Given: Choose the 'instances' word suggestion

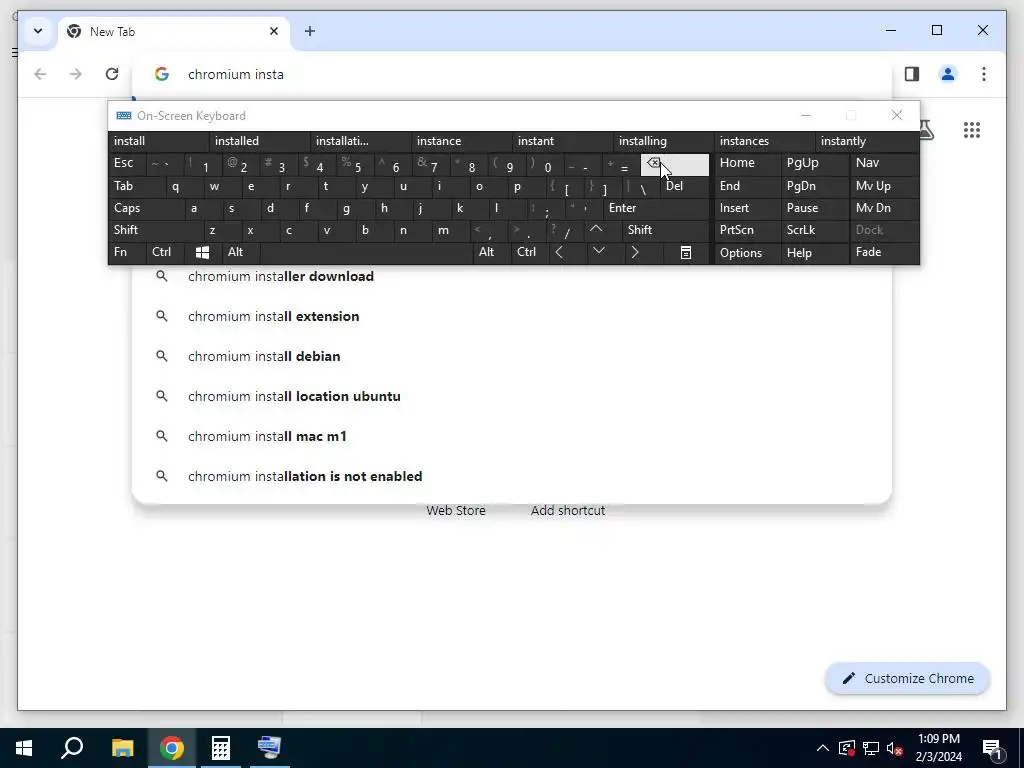Looking at the screenshot, I should click(x=765, y=141).
